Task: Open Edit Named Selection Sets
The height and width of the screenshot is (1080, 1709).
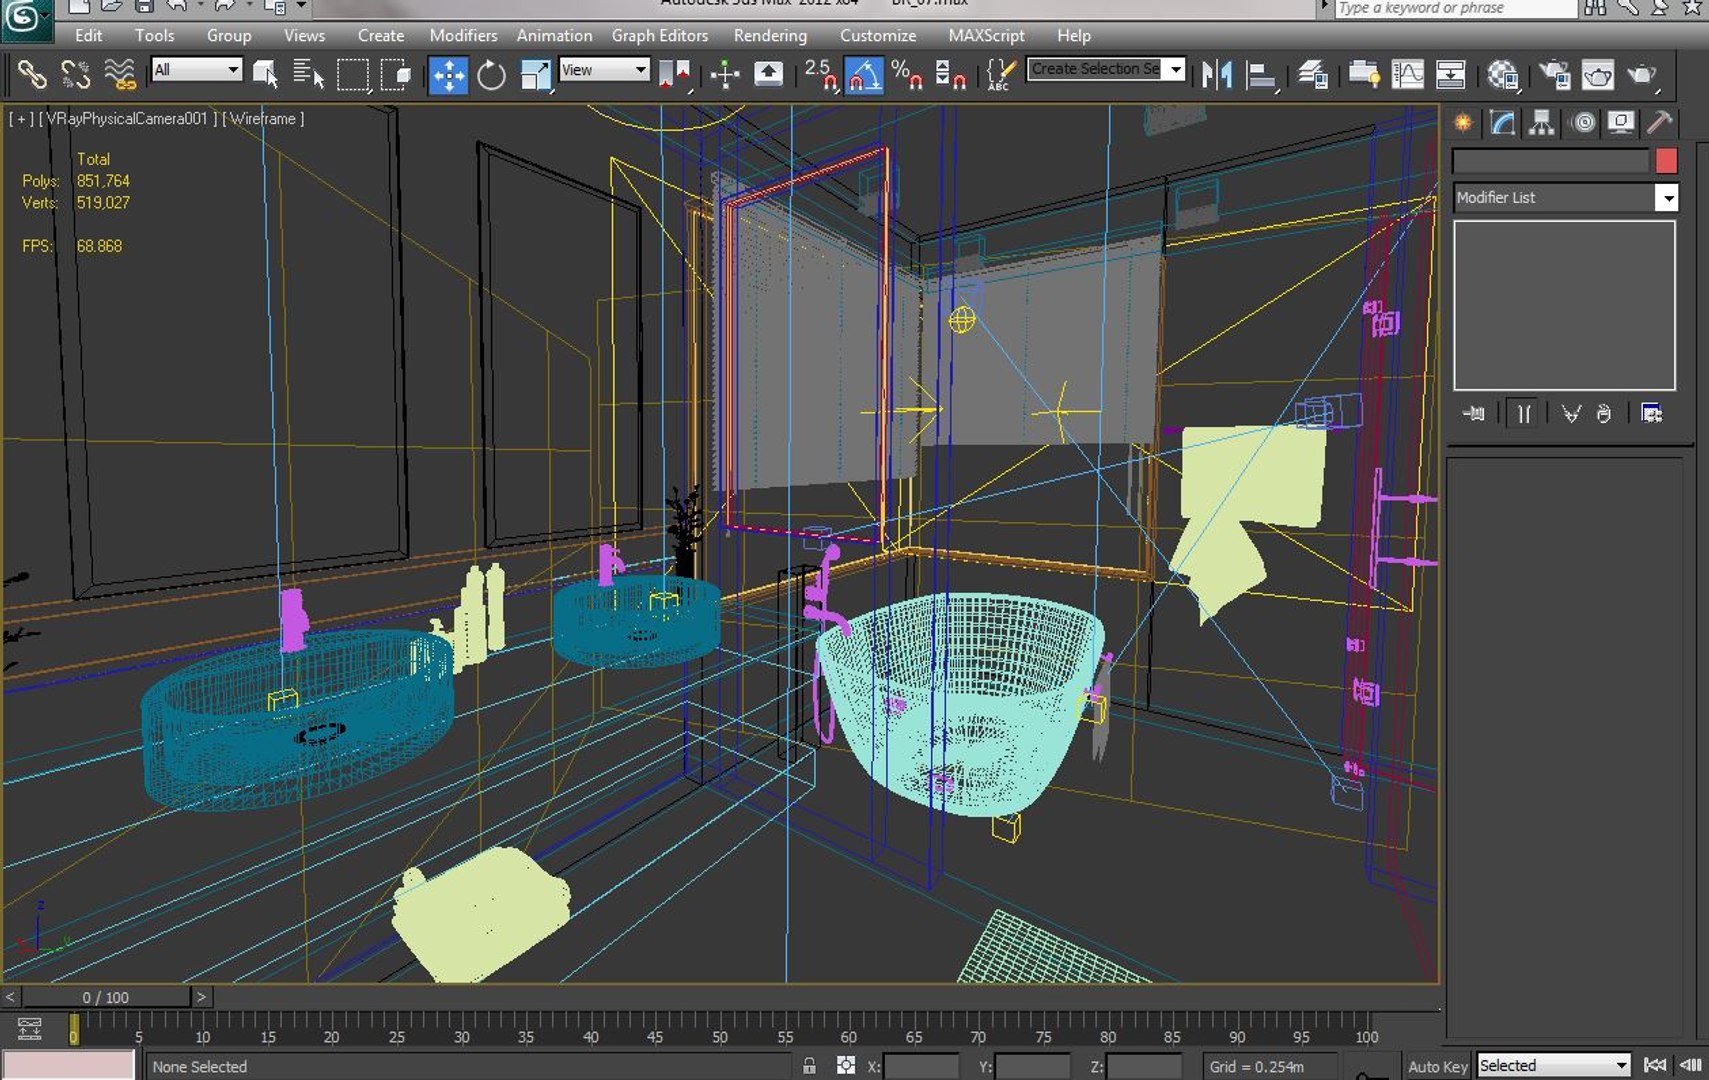Action: tap(1000, 74)
